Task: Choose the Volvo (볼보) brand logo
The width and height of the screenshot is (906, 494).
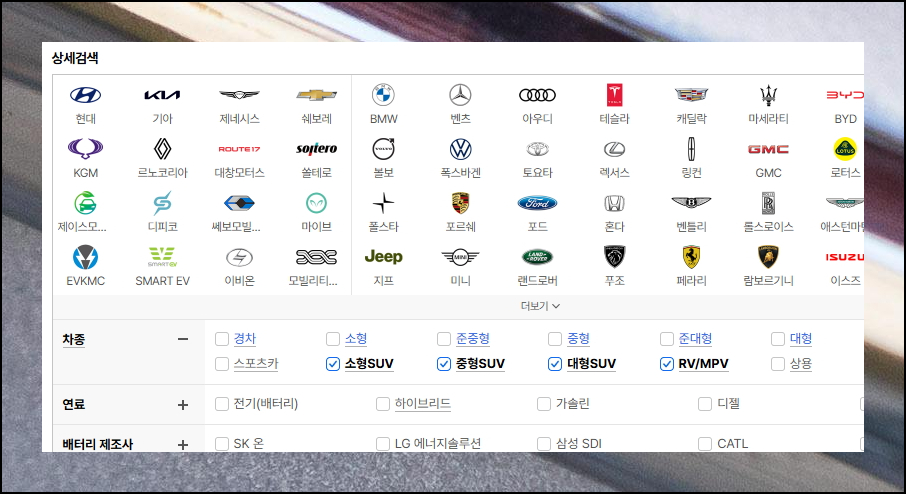Action: point(383,149)
